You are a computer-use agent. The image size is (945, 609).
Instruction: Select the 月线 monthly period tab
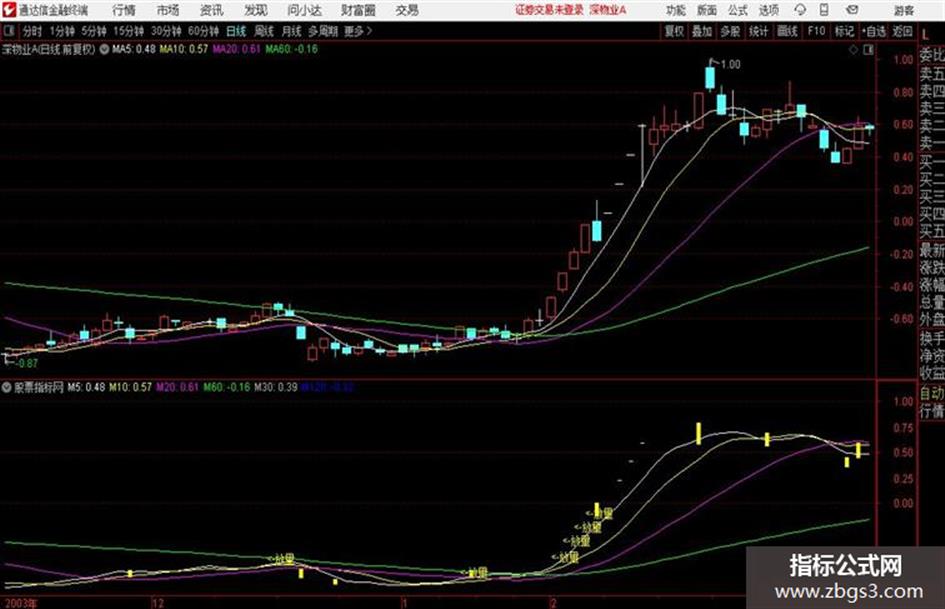click(291, 31)
